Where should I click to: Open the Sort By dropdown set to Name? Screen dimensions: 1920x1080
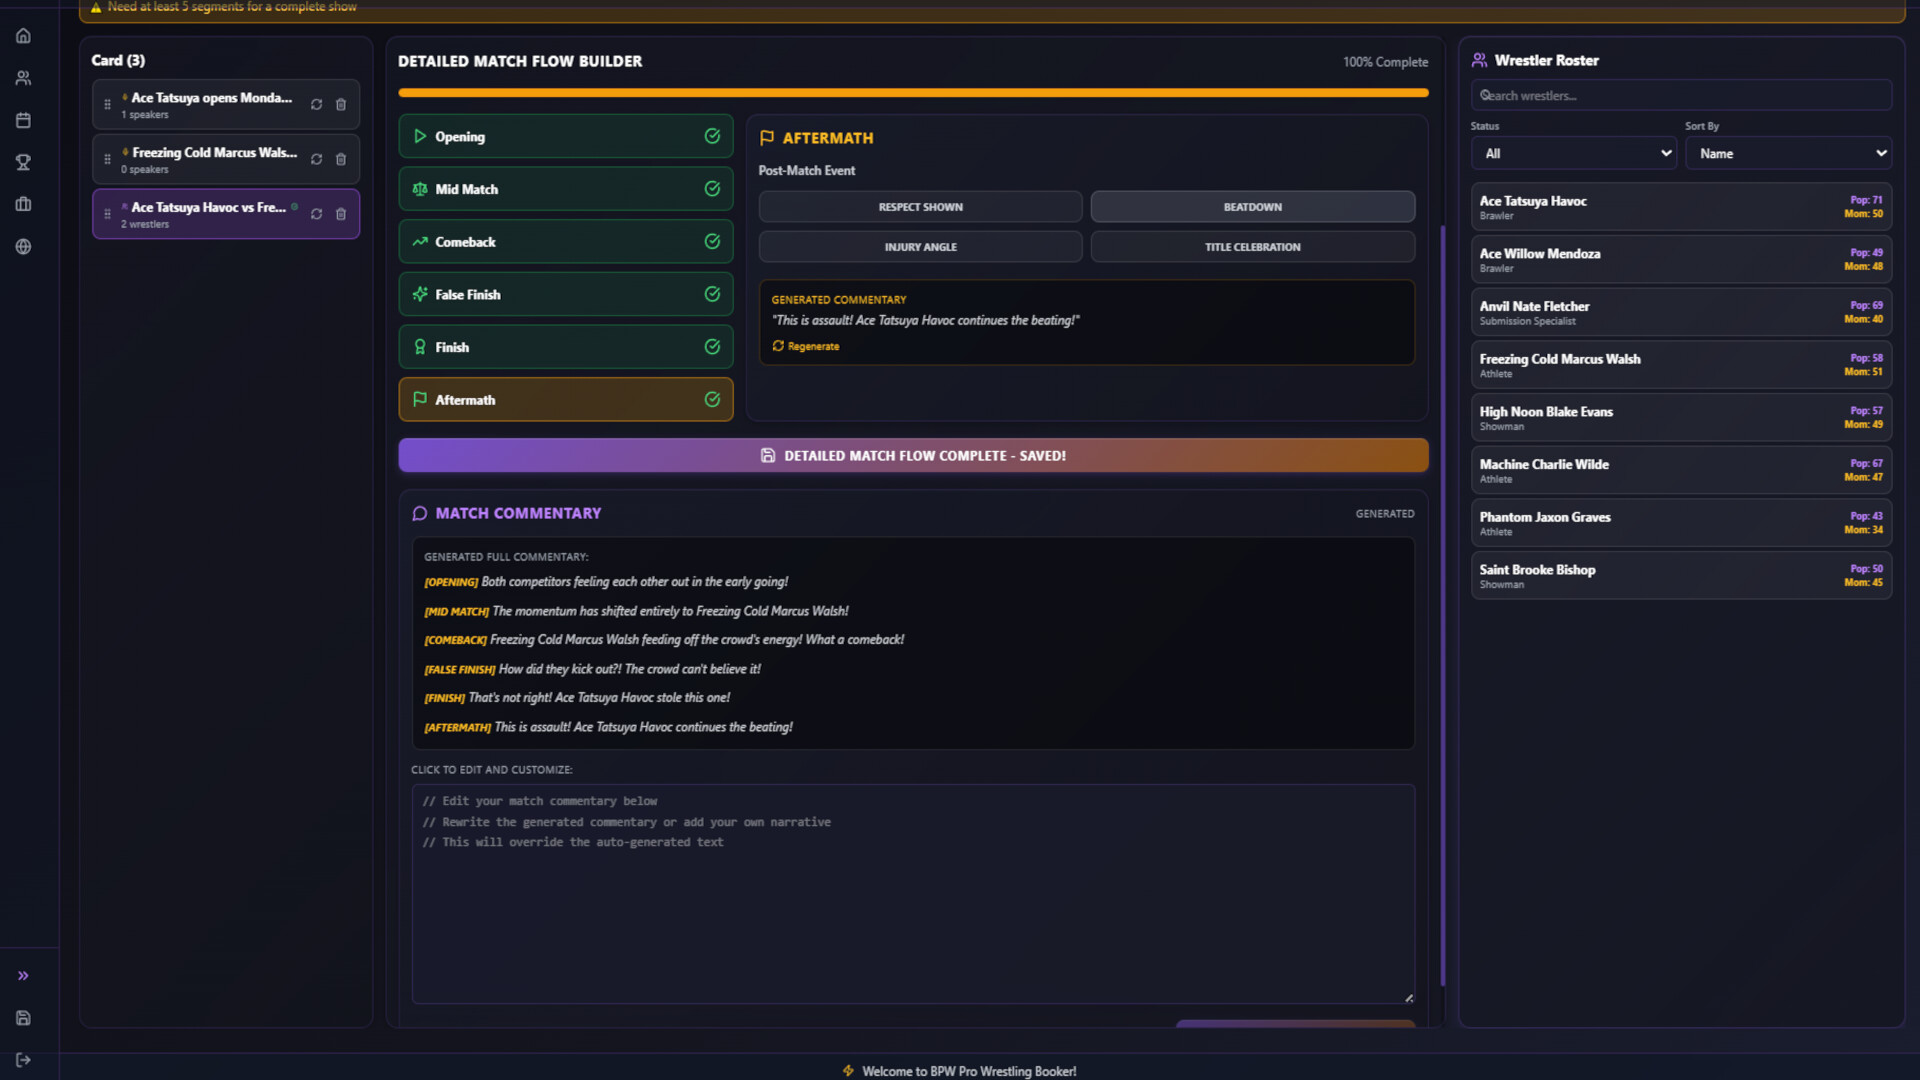click(x=1787, y=153)
